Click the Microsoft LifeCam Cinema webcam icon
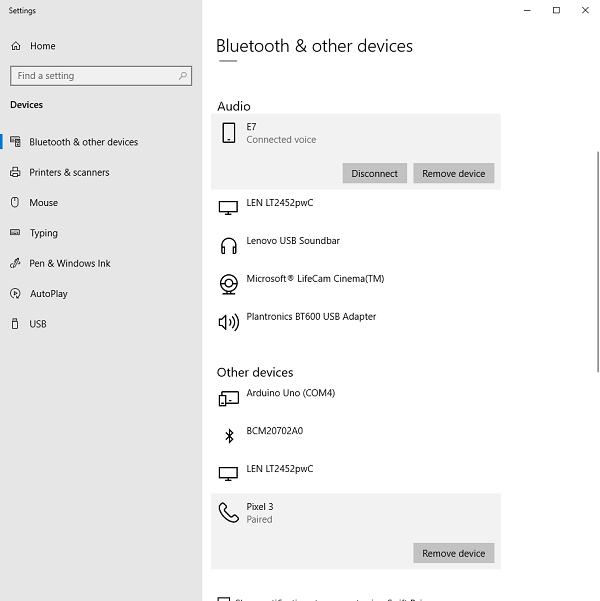Screen dimensions: 600x601 (x=228, y=284)
